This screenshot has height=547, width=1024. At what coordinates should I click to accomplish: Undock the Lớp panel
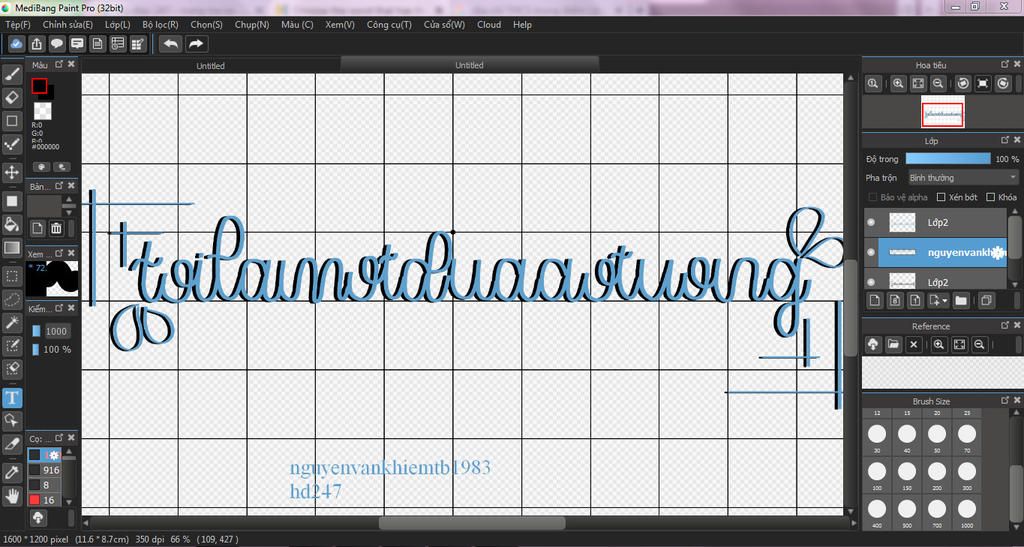point(1005,140)
